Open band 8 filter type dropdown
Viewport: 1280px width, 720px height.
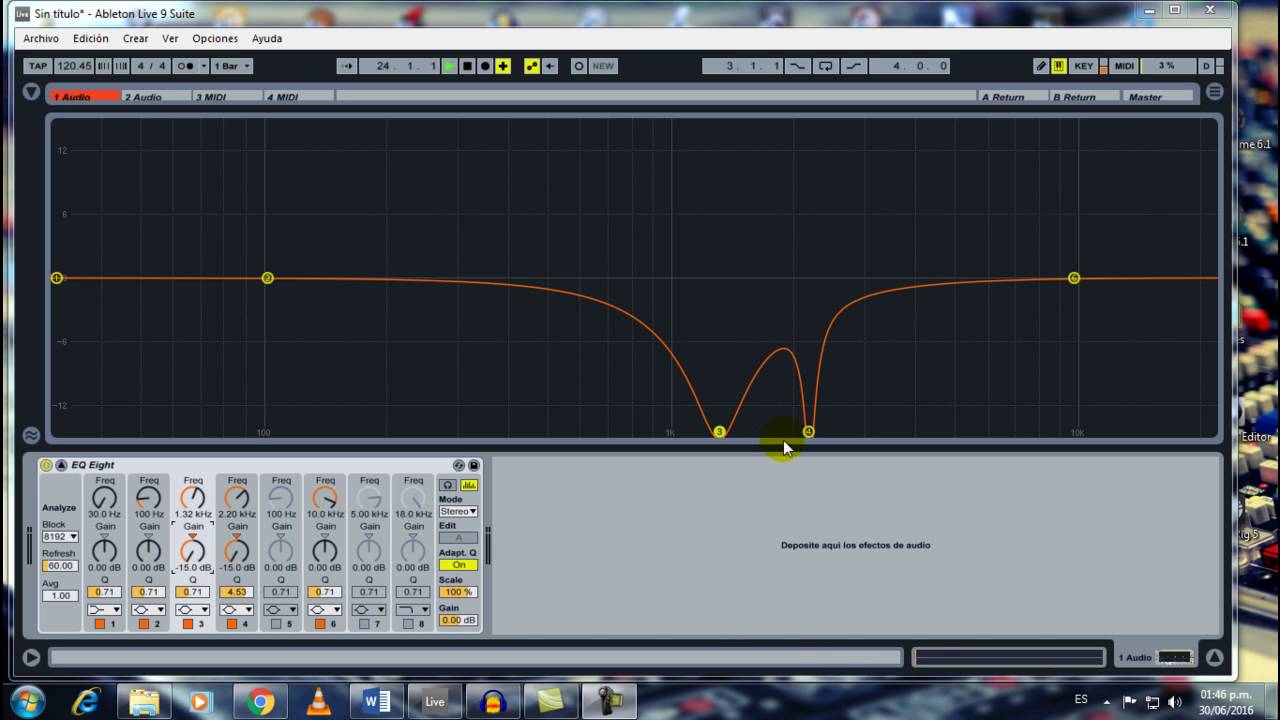(x=412, y=610)
